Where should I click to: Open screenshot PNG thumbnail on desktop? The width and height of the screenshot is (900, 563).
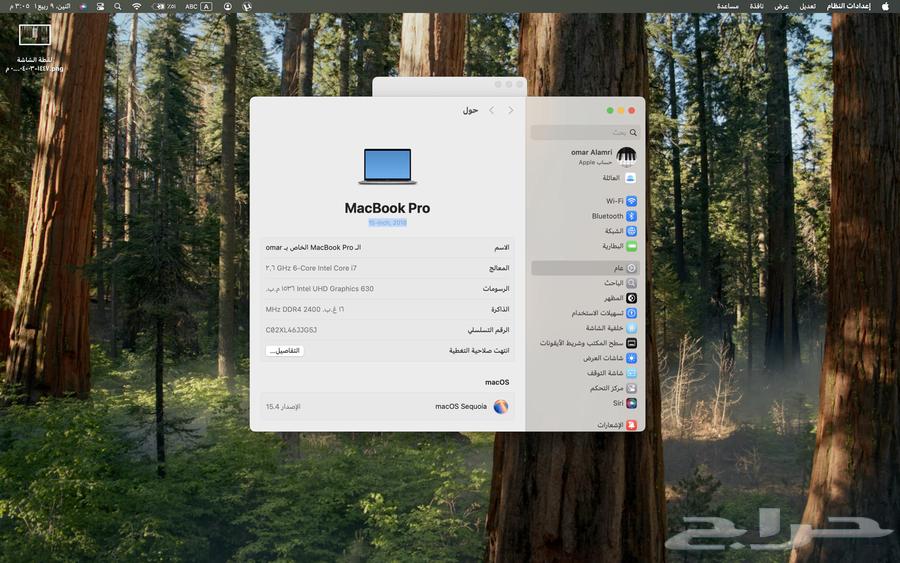tap(34, 35)
